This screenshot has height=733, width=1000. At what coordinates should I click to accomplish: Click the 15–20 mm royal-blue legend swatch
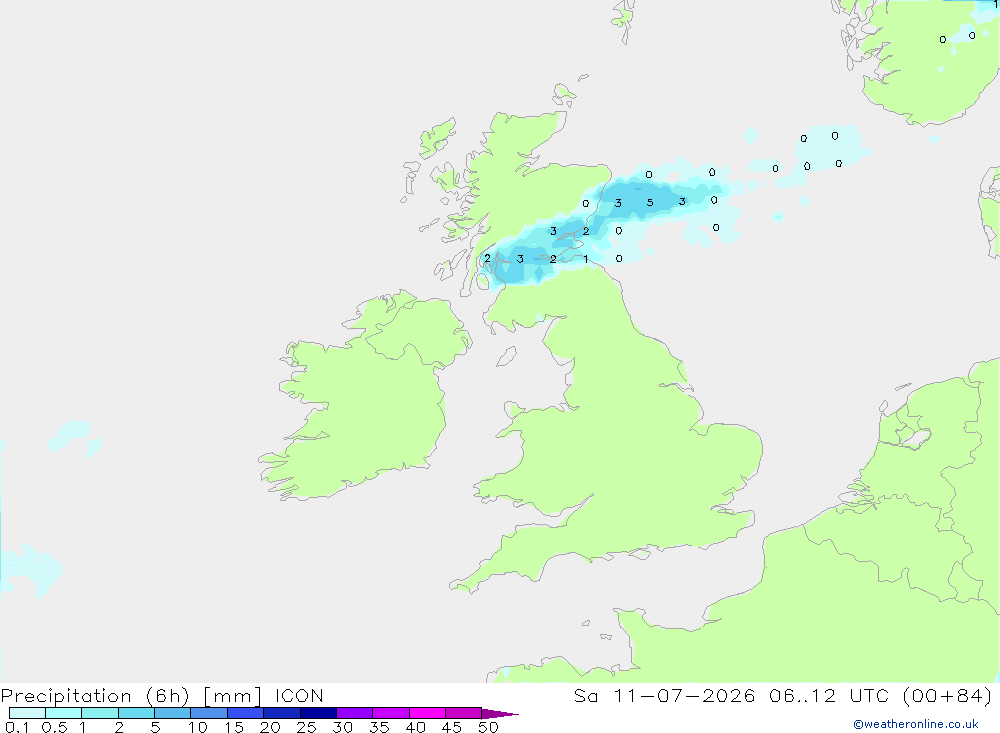pos(246,713)
